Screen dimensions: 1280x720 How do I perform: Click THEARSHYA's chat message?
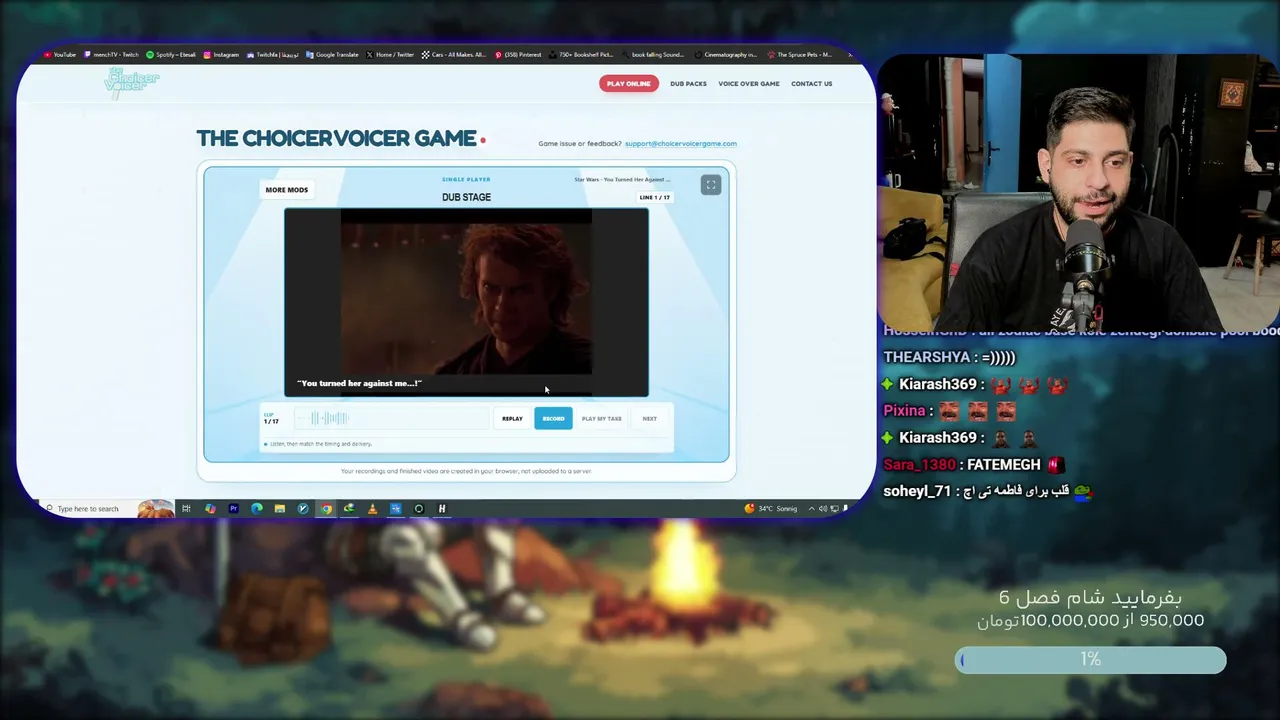pos(949,357)
